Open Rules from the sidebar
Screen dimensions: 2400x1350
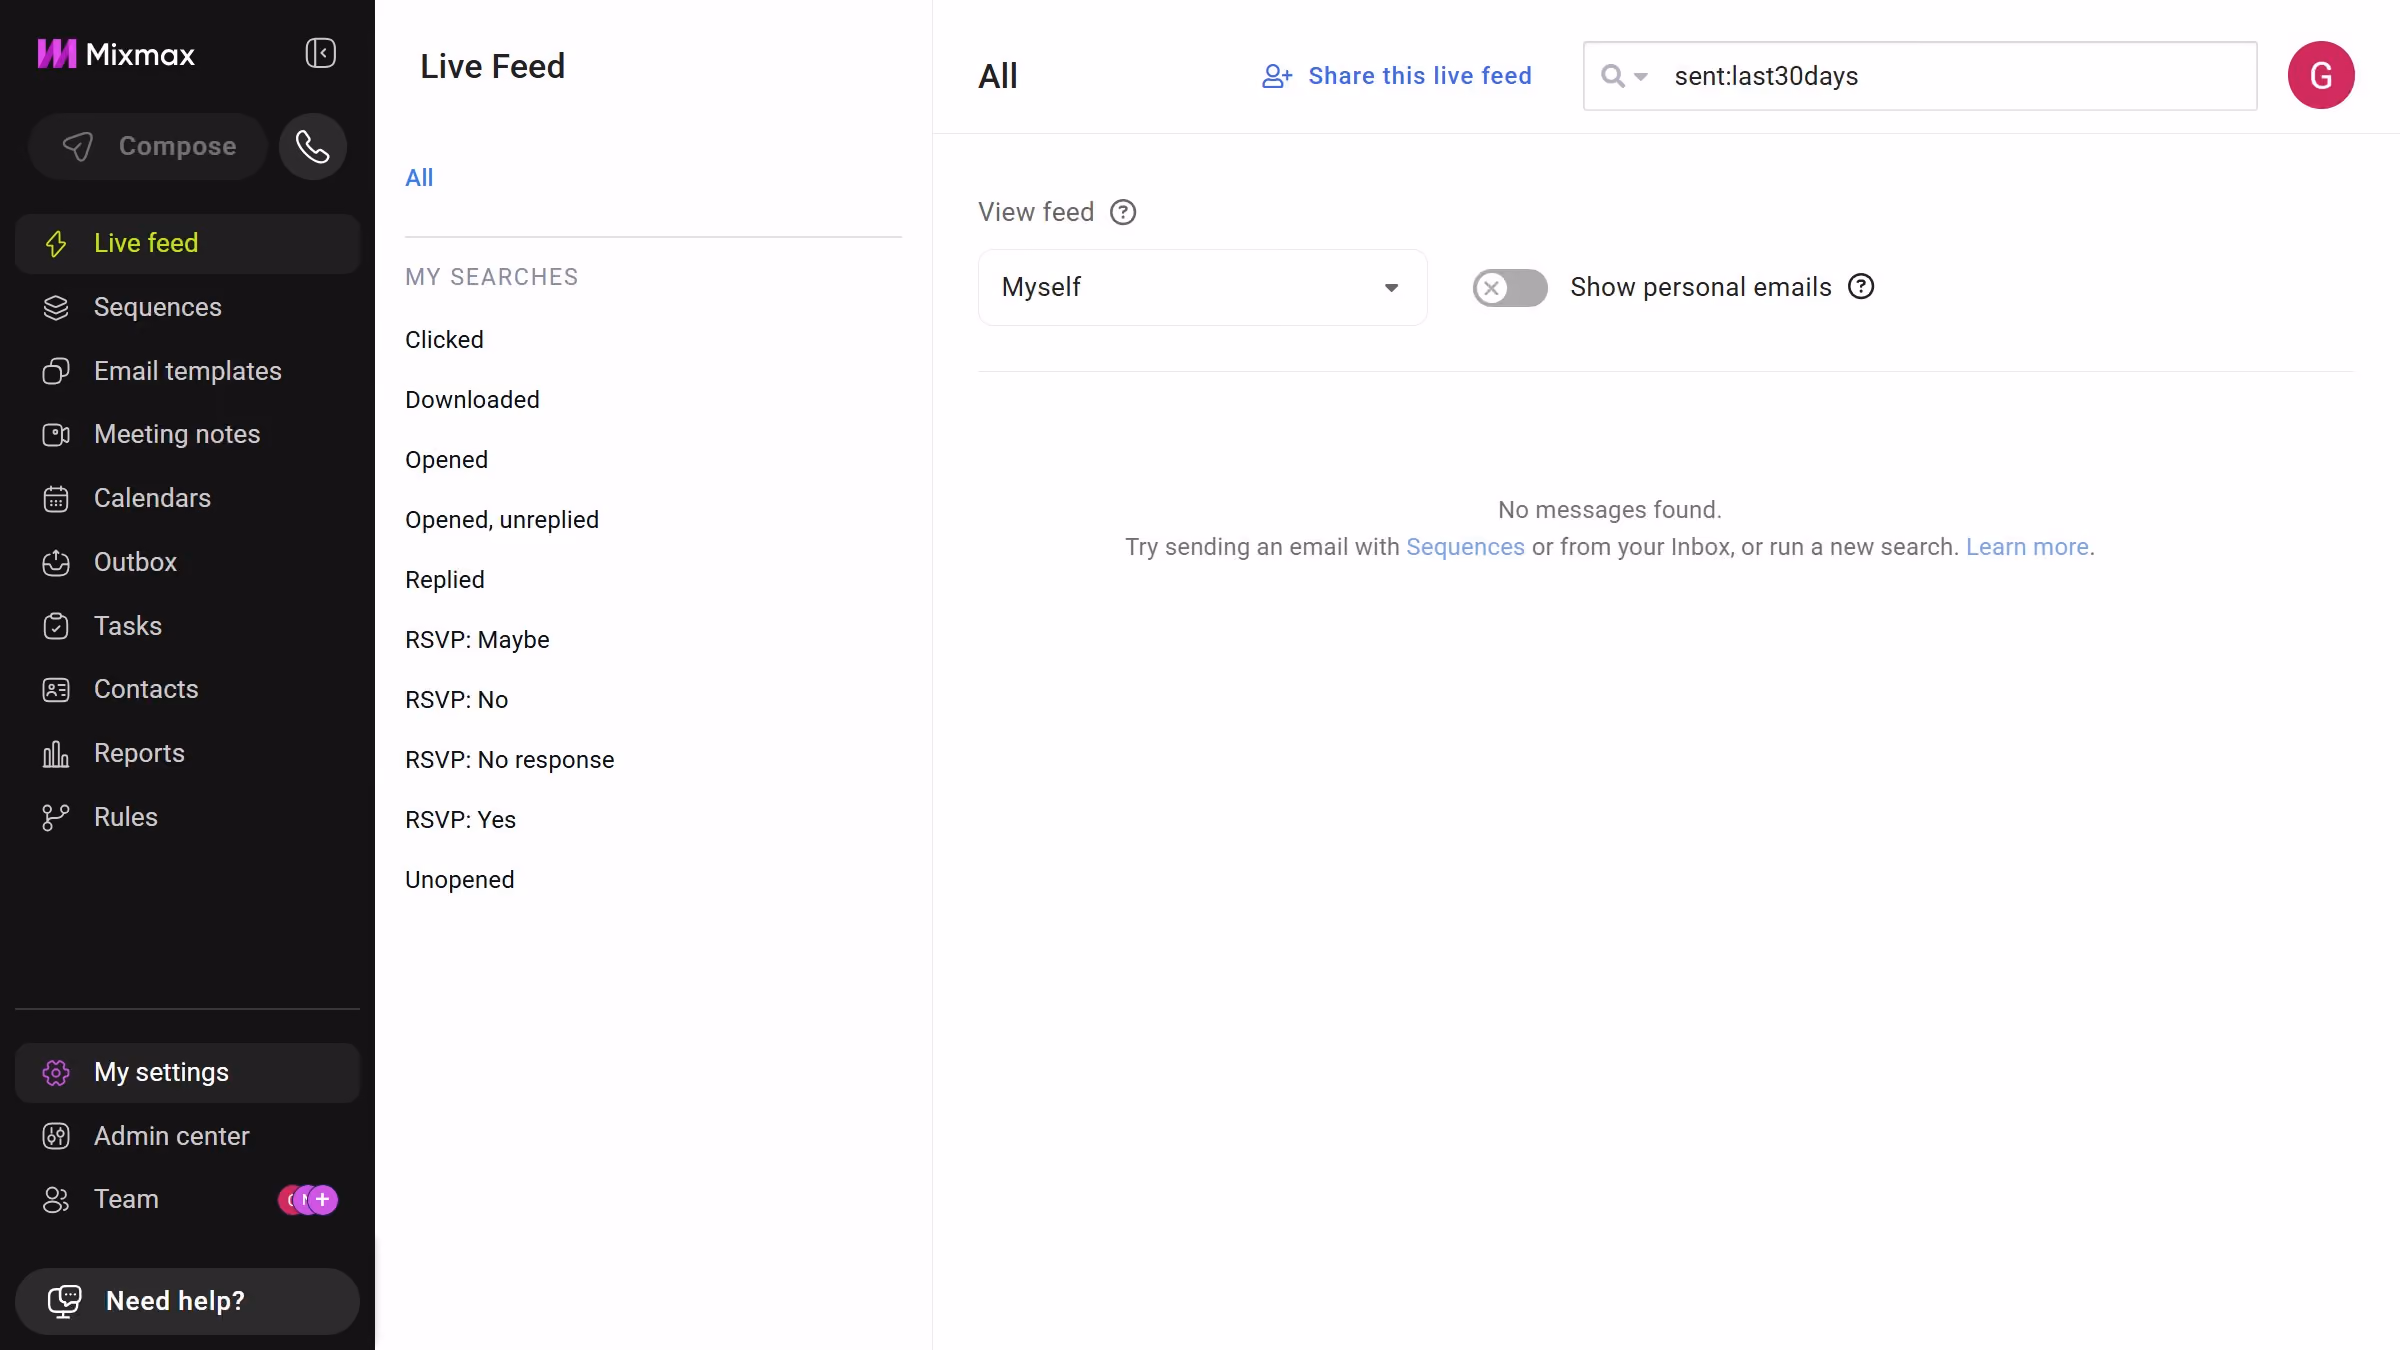pyautogui.click(x=187, y=818)
